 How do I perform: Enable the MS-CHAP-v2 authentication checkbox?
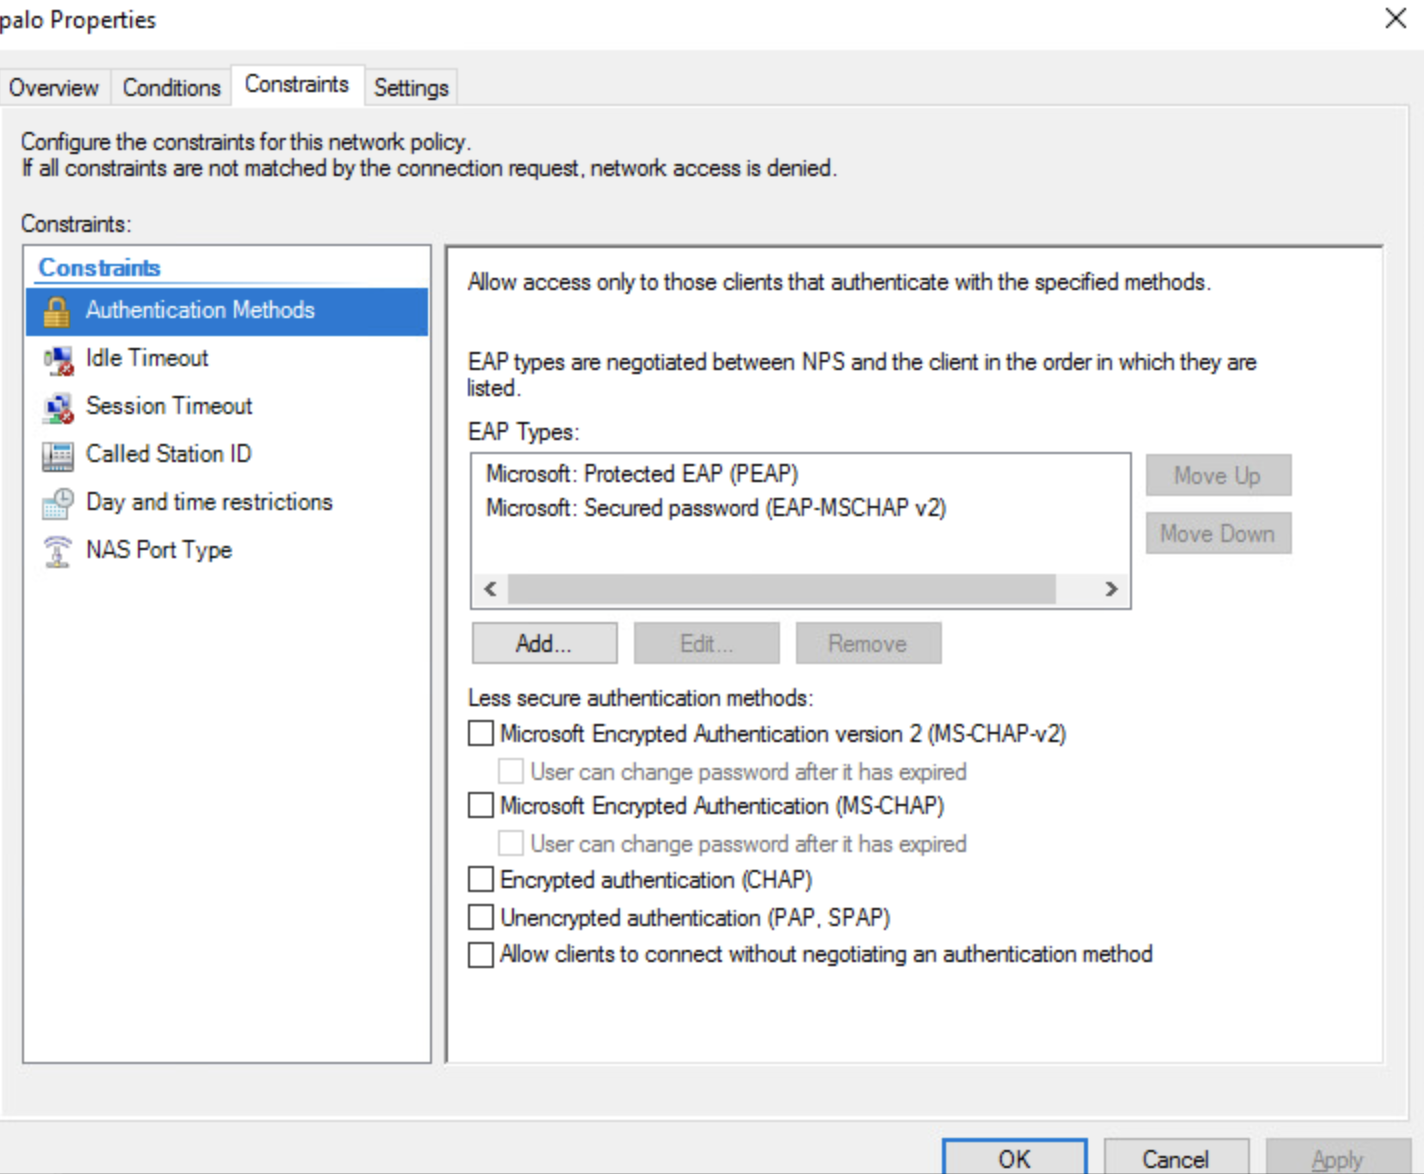click(x=481, y=734)
